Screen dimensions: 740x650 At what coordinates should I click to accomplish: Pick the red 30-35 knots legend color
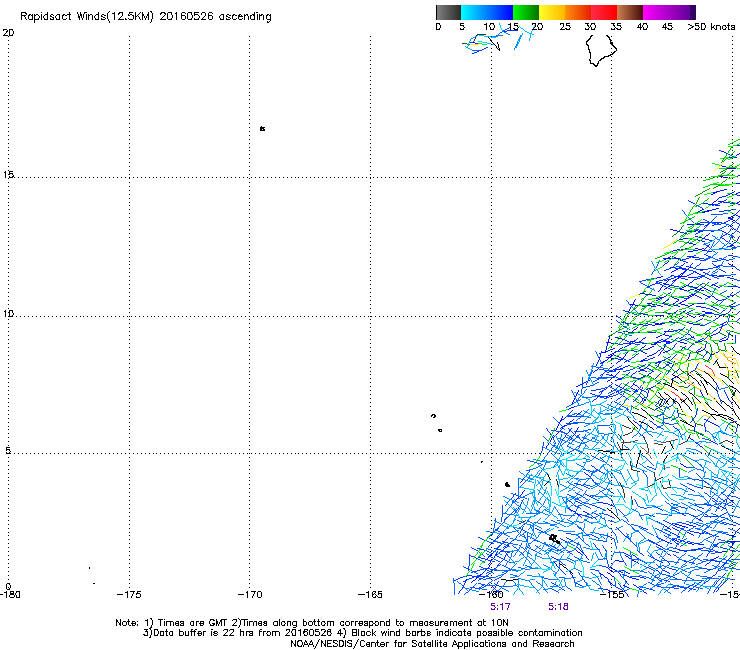(x=604, y=12)
